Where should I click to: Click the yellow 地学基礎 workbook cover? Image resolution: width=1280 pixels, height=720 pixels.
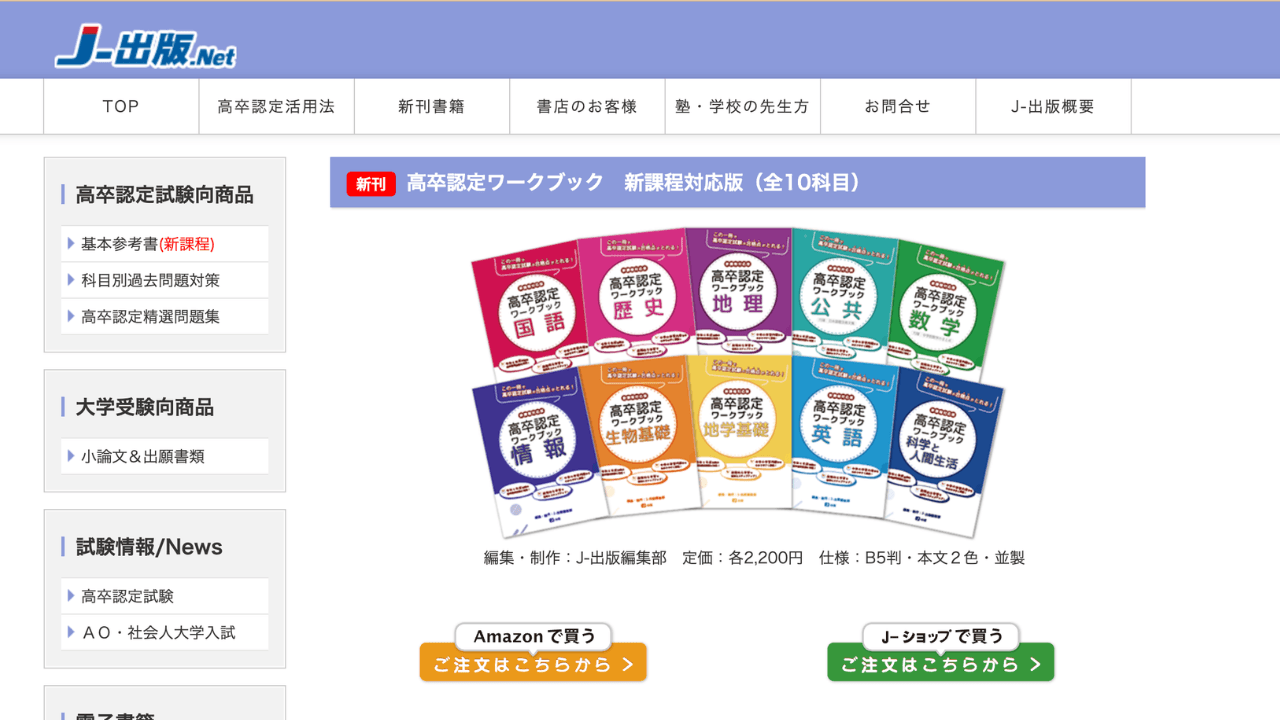739,430
